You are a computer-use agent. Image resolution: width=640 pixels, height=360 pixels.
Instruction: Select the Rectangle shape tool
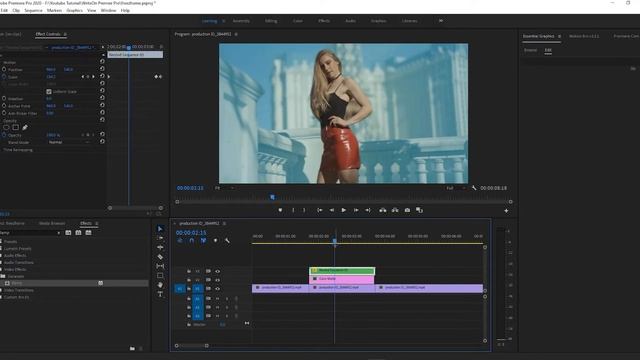[x=160, y=276]
